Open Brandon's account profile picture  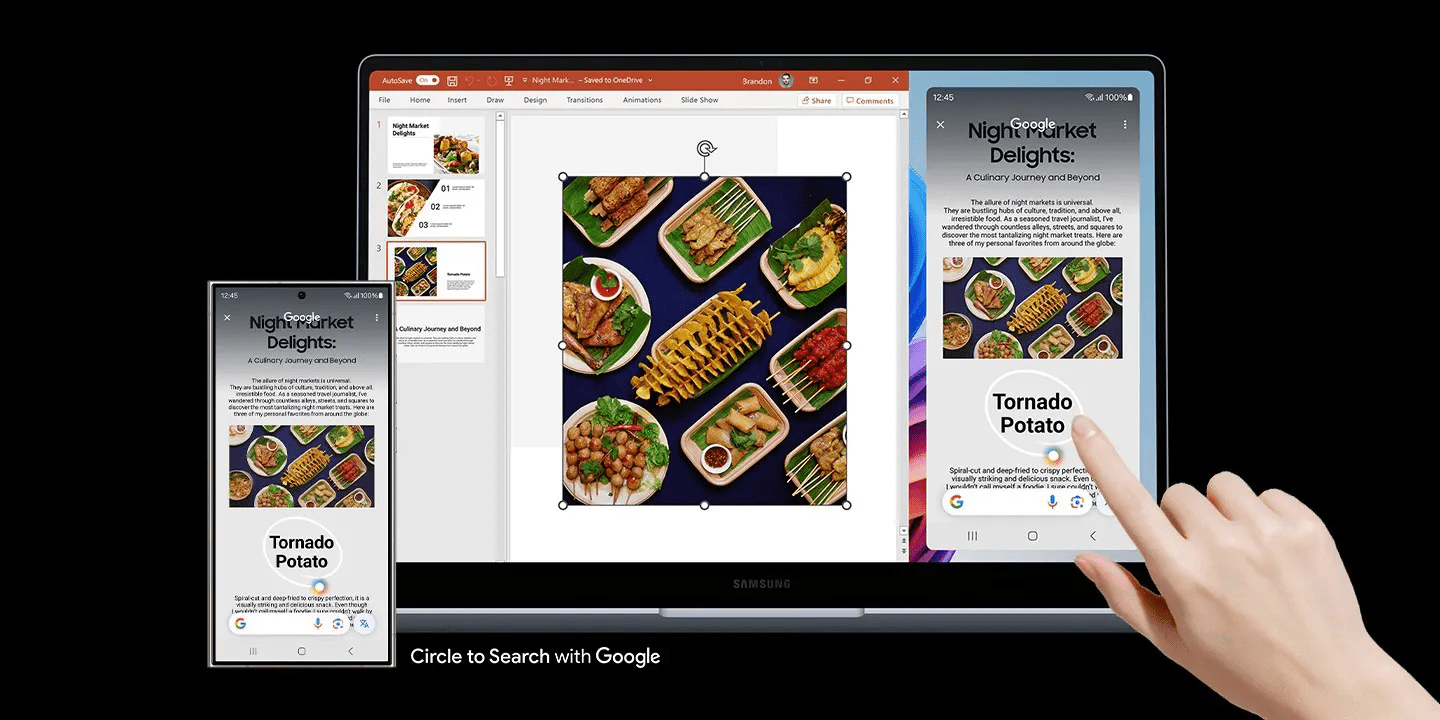pyautogui.click(x=786, y=81)
